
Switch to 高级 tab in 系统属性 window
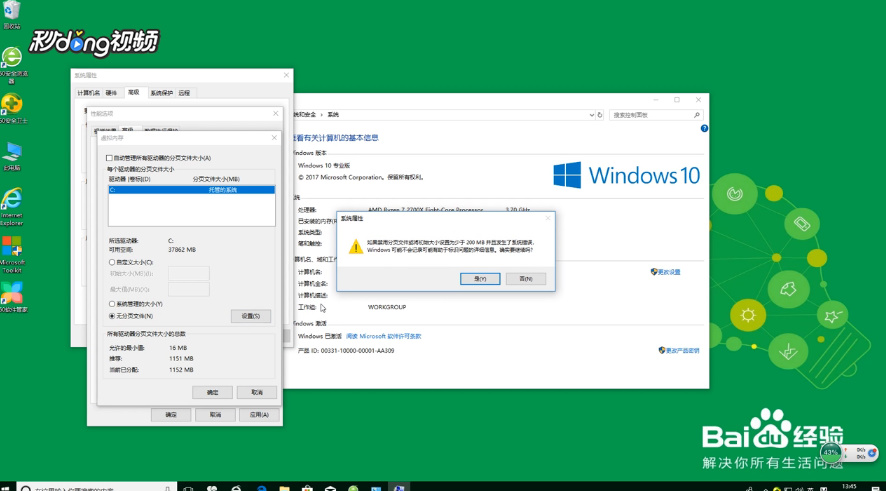click(x=133, y=92)
